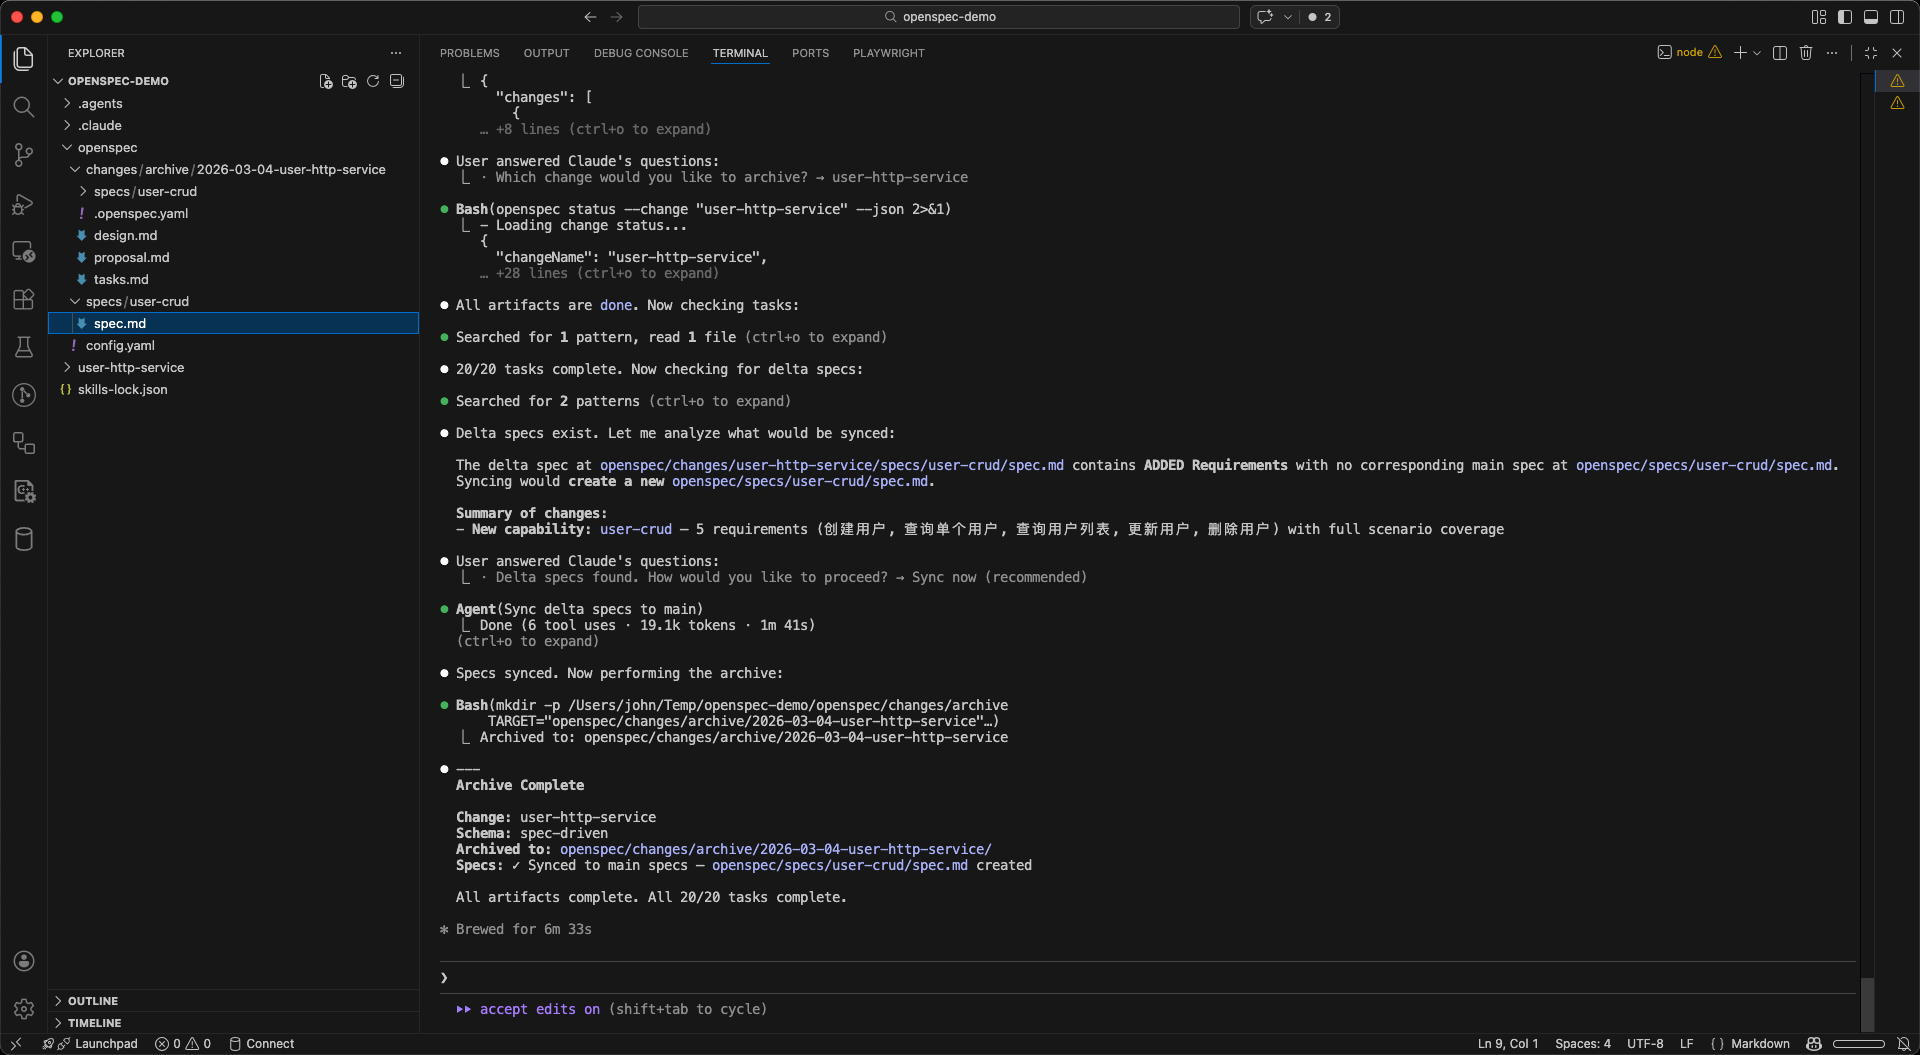Screen dimensions: 1920x1055
Task: Click New File icon in Explorer header
Action: (x=326, y=81)
